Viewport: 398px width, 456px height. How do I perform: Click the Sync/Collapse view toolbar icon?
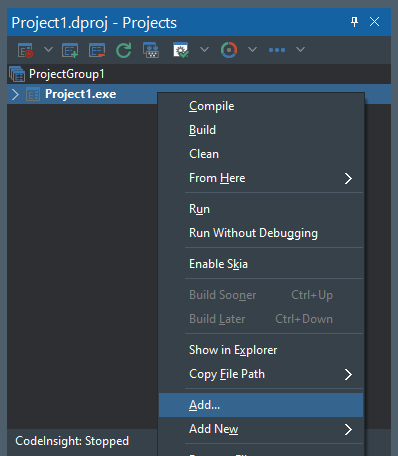coord(151,50)
